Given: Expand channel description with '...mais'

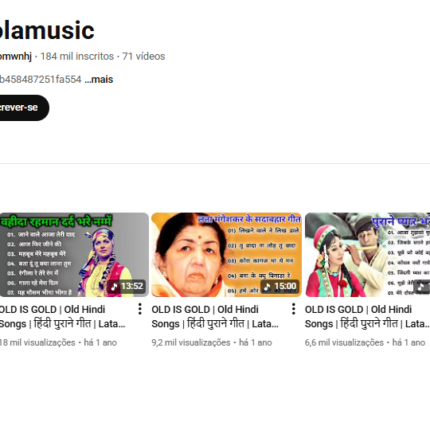Looking at the screenshot, I should click(x=99, y=79).
